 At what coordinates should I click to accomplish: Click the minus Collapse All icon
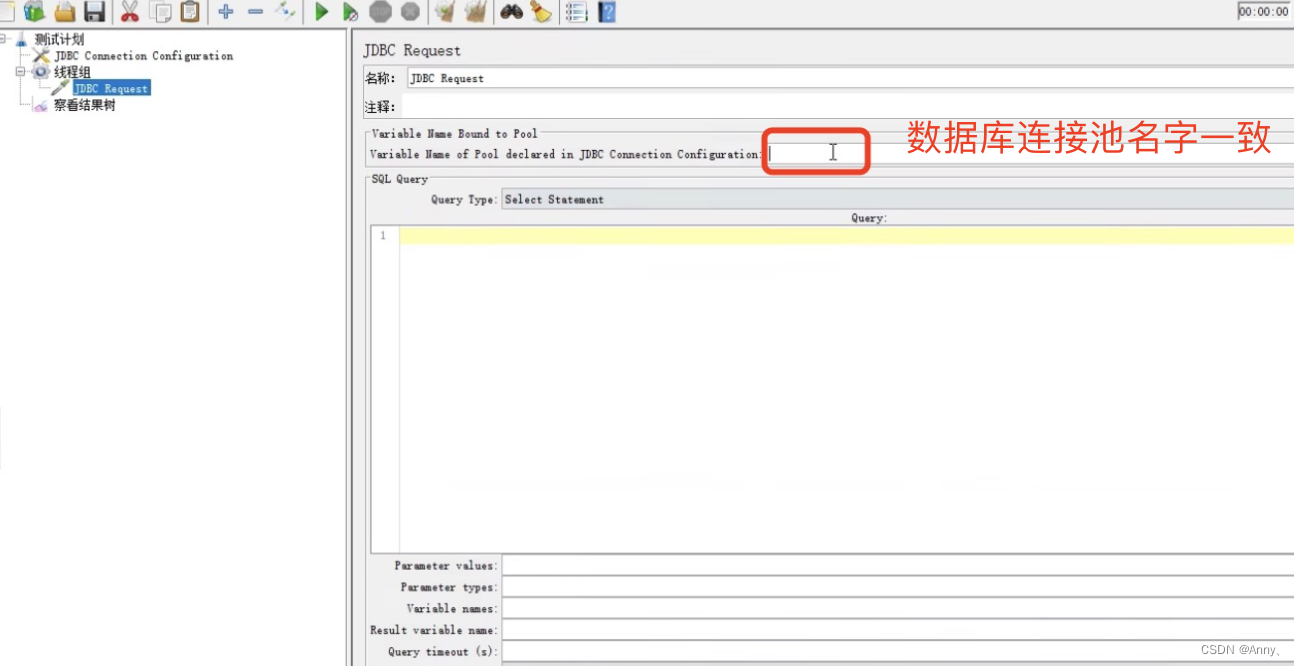tap(256, 12)
